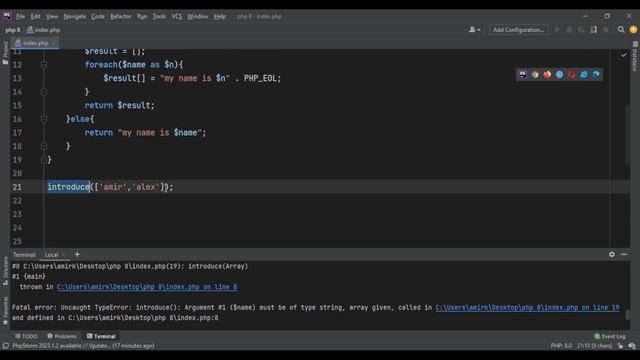
Task: Click the Run with Coverage icon
Action: [581, 30]
